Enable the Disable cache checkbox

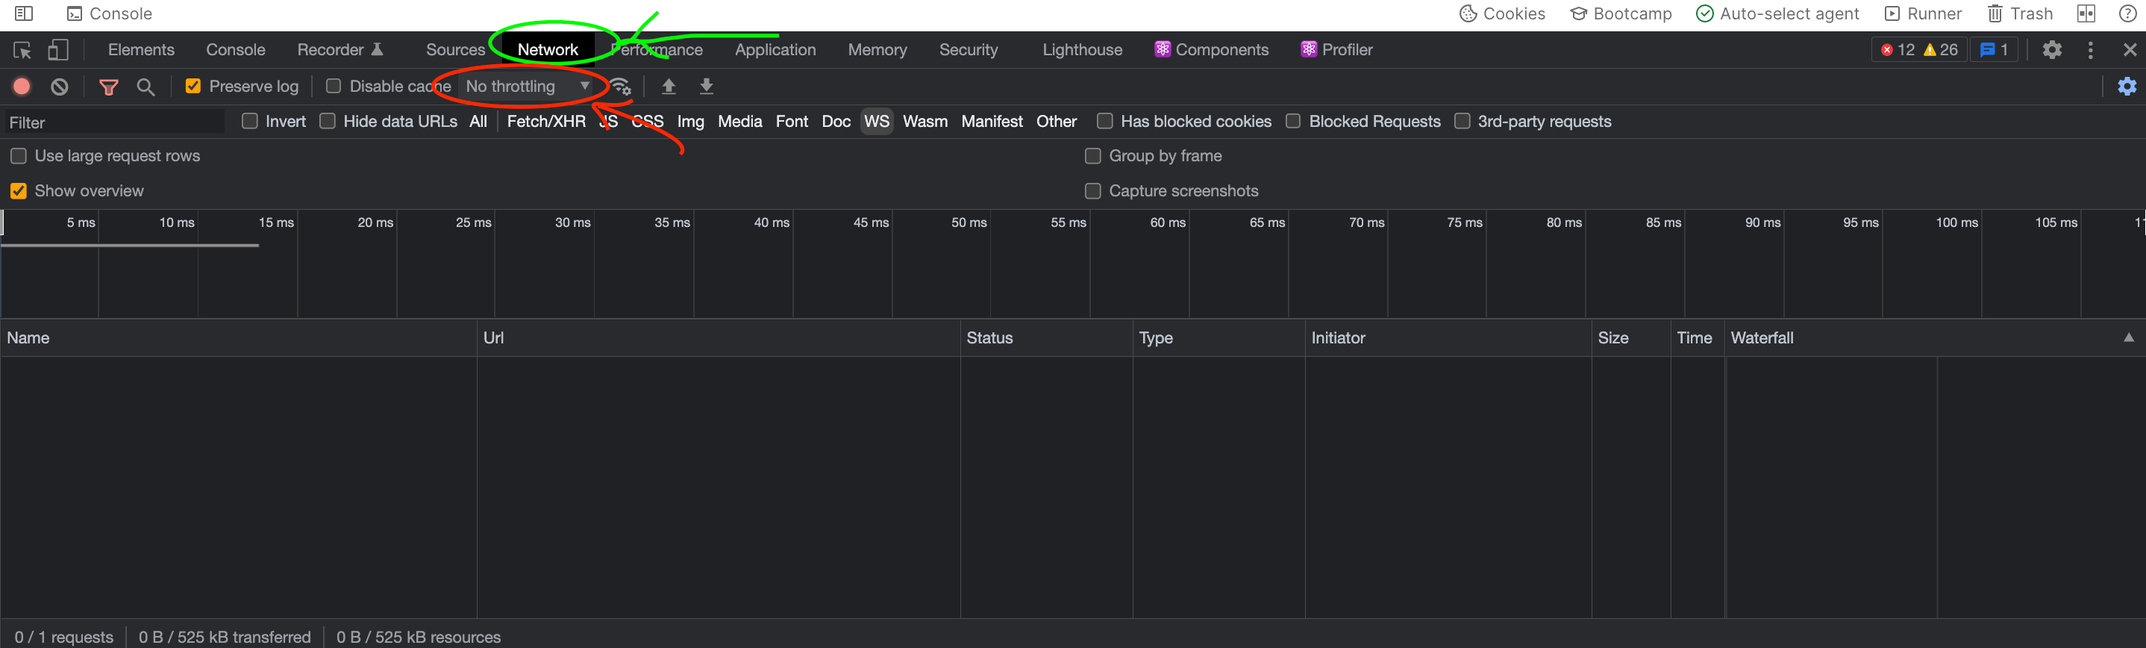coord(334,87)
